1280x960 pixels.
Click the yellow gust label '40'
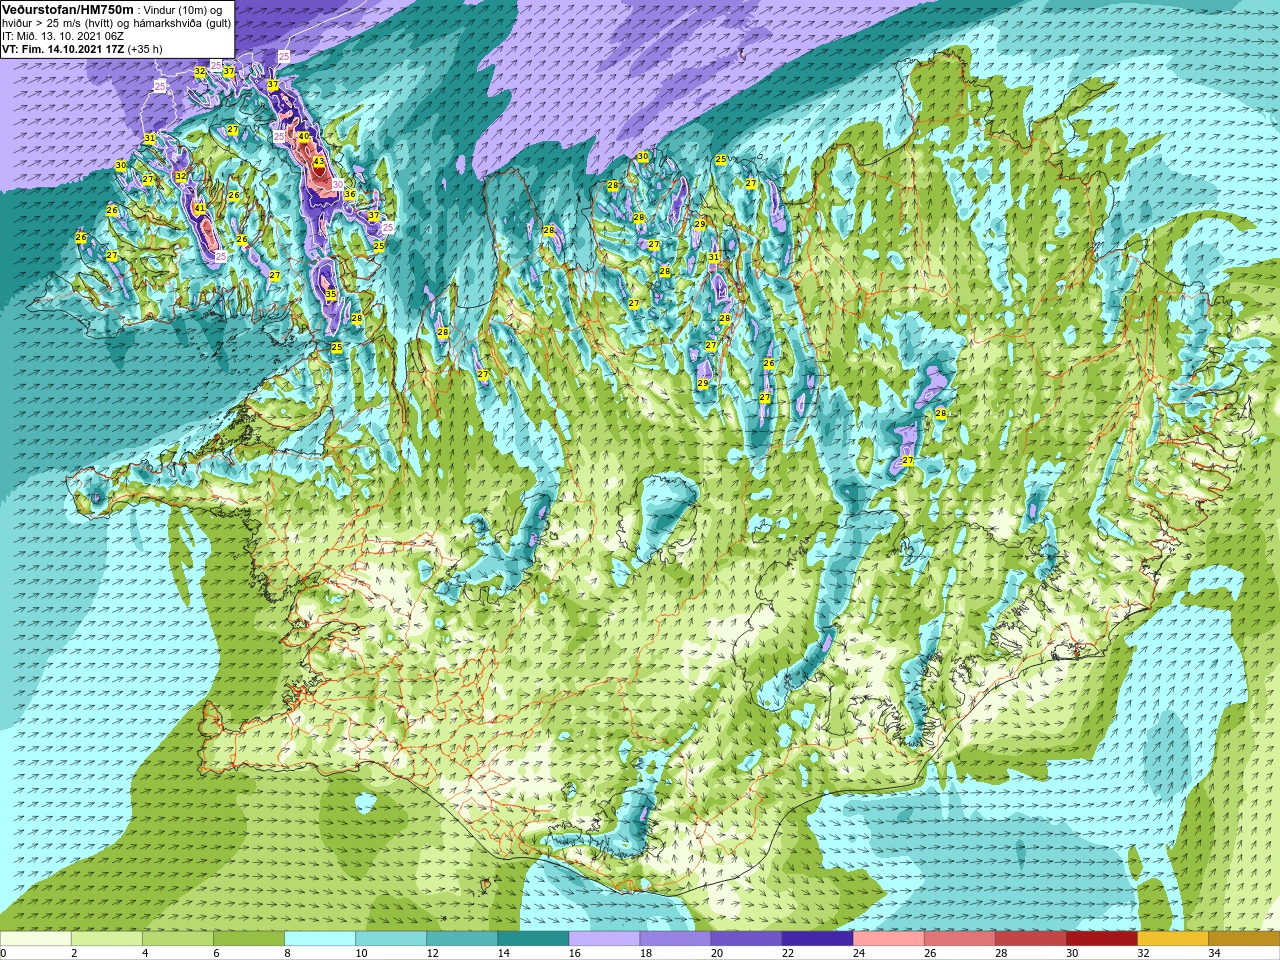point(303,137)
